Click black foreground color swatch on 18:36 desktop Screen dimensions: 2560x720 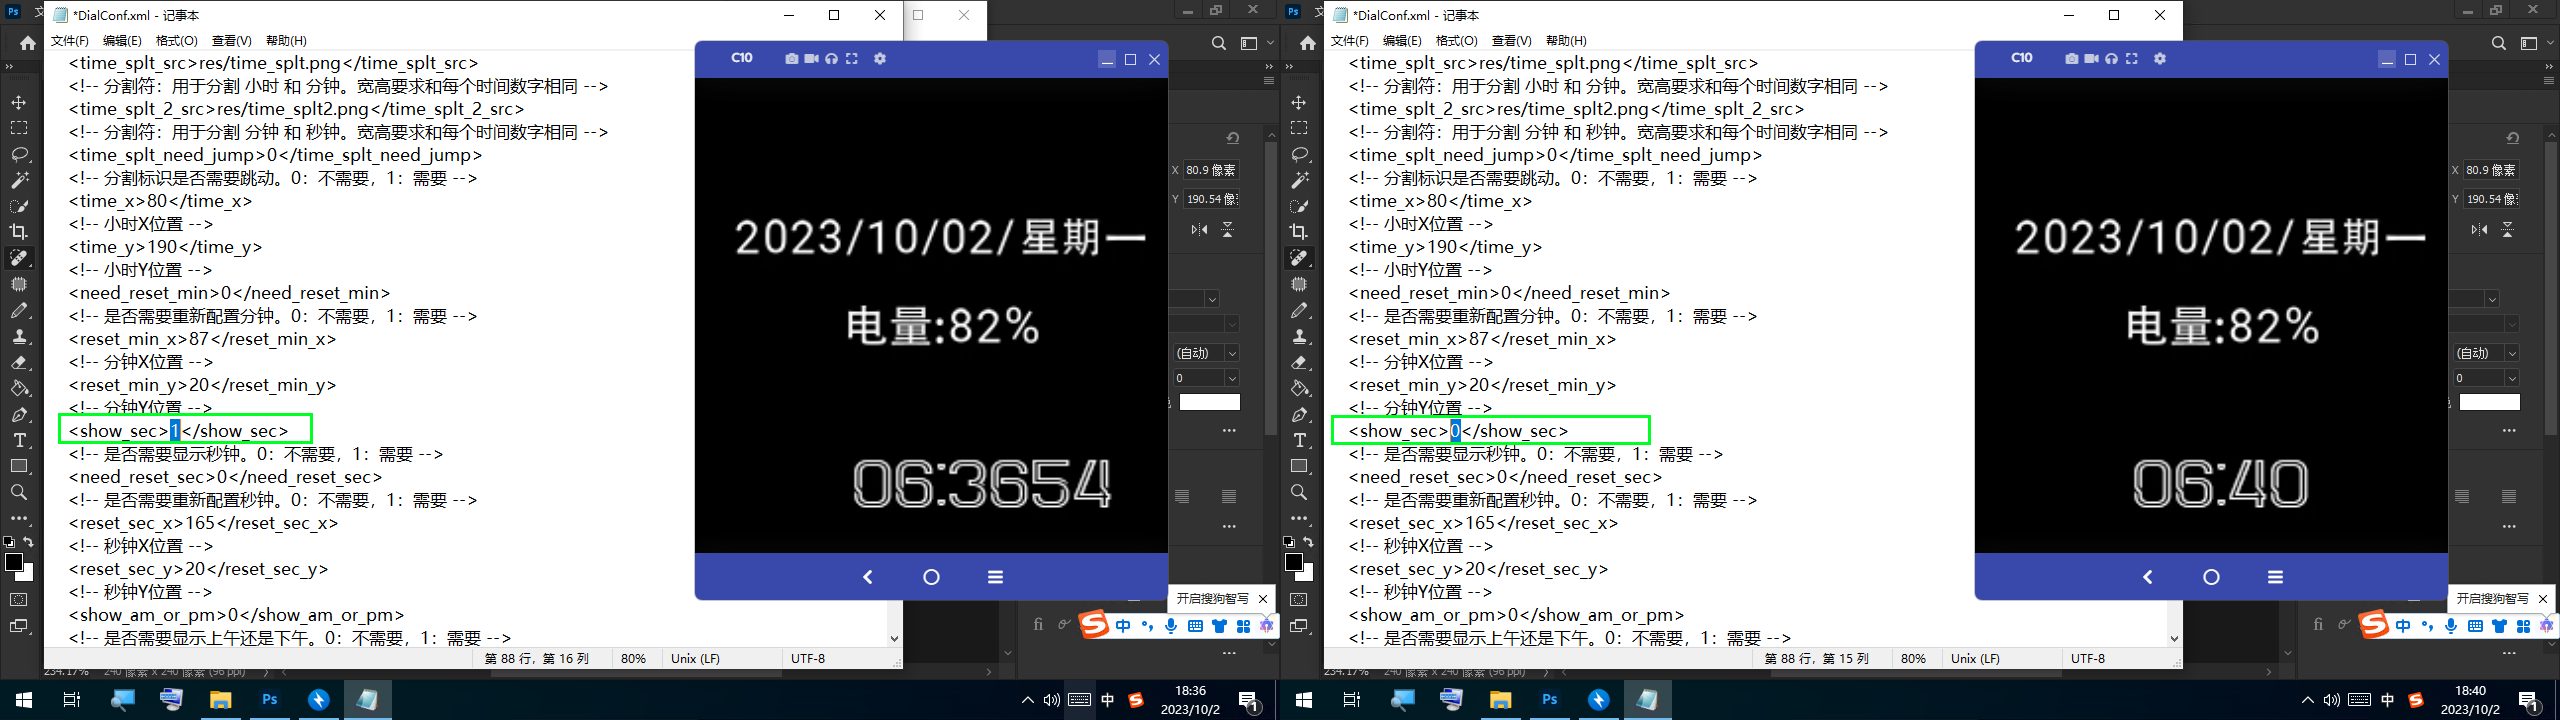pos(14,563)
